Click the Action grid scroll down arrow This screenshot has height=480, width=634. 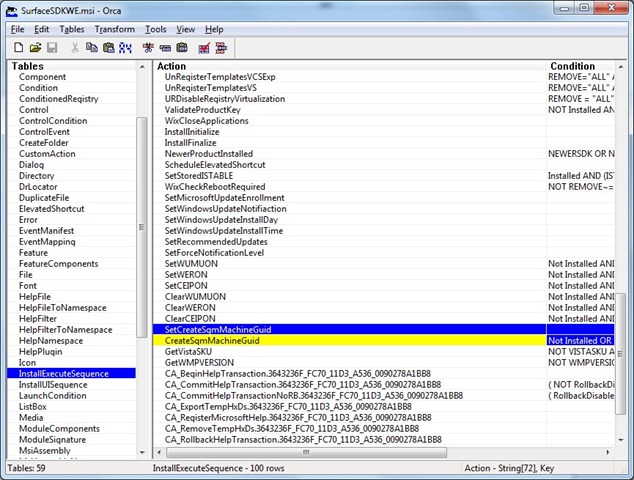tap(621, 440)
